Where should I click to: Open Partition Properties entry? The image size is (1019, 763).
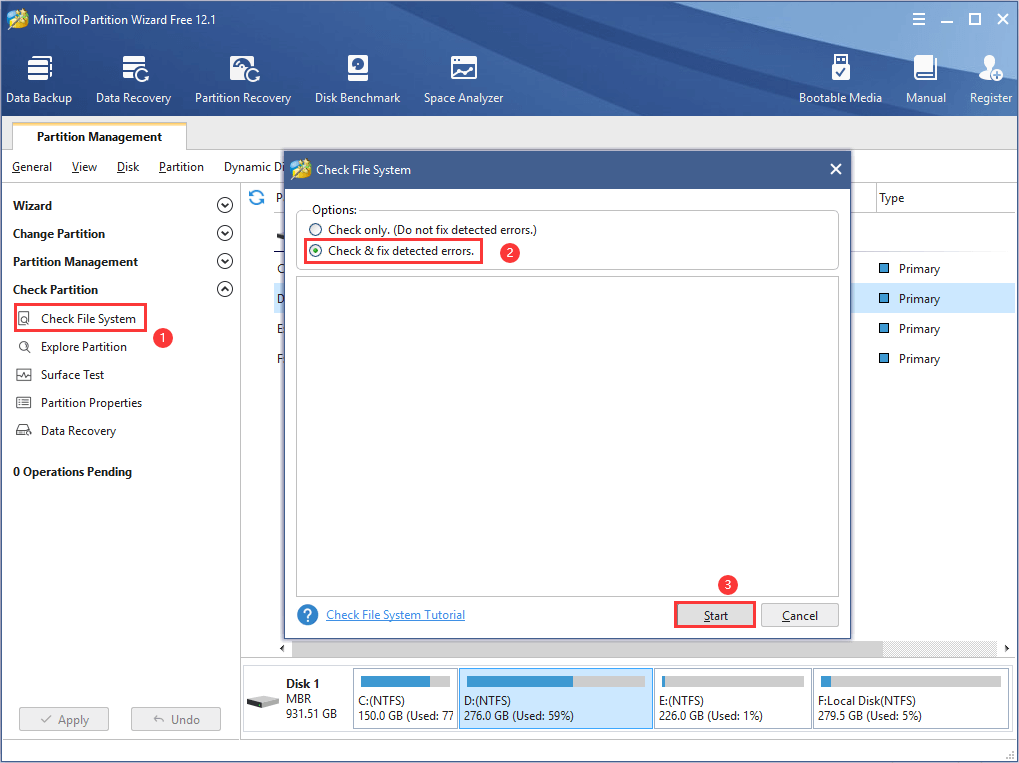pos(91,402)
